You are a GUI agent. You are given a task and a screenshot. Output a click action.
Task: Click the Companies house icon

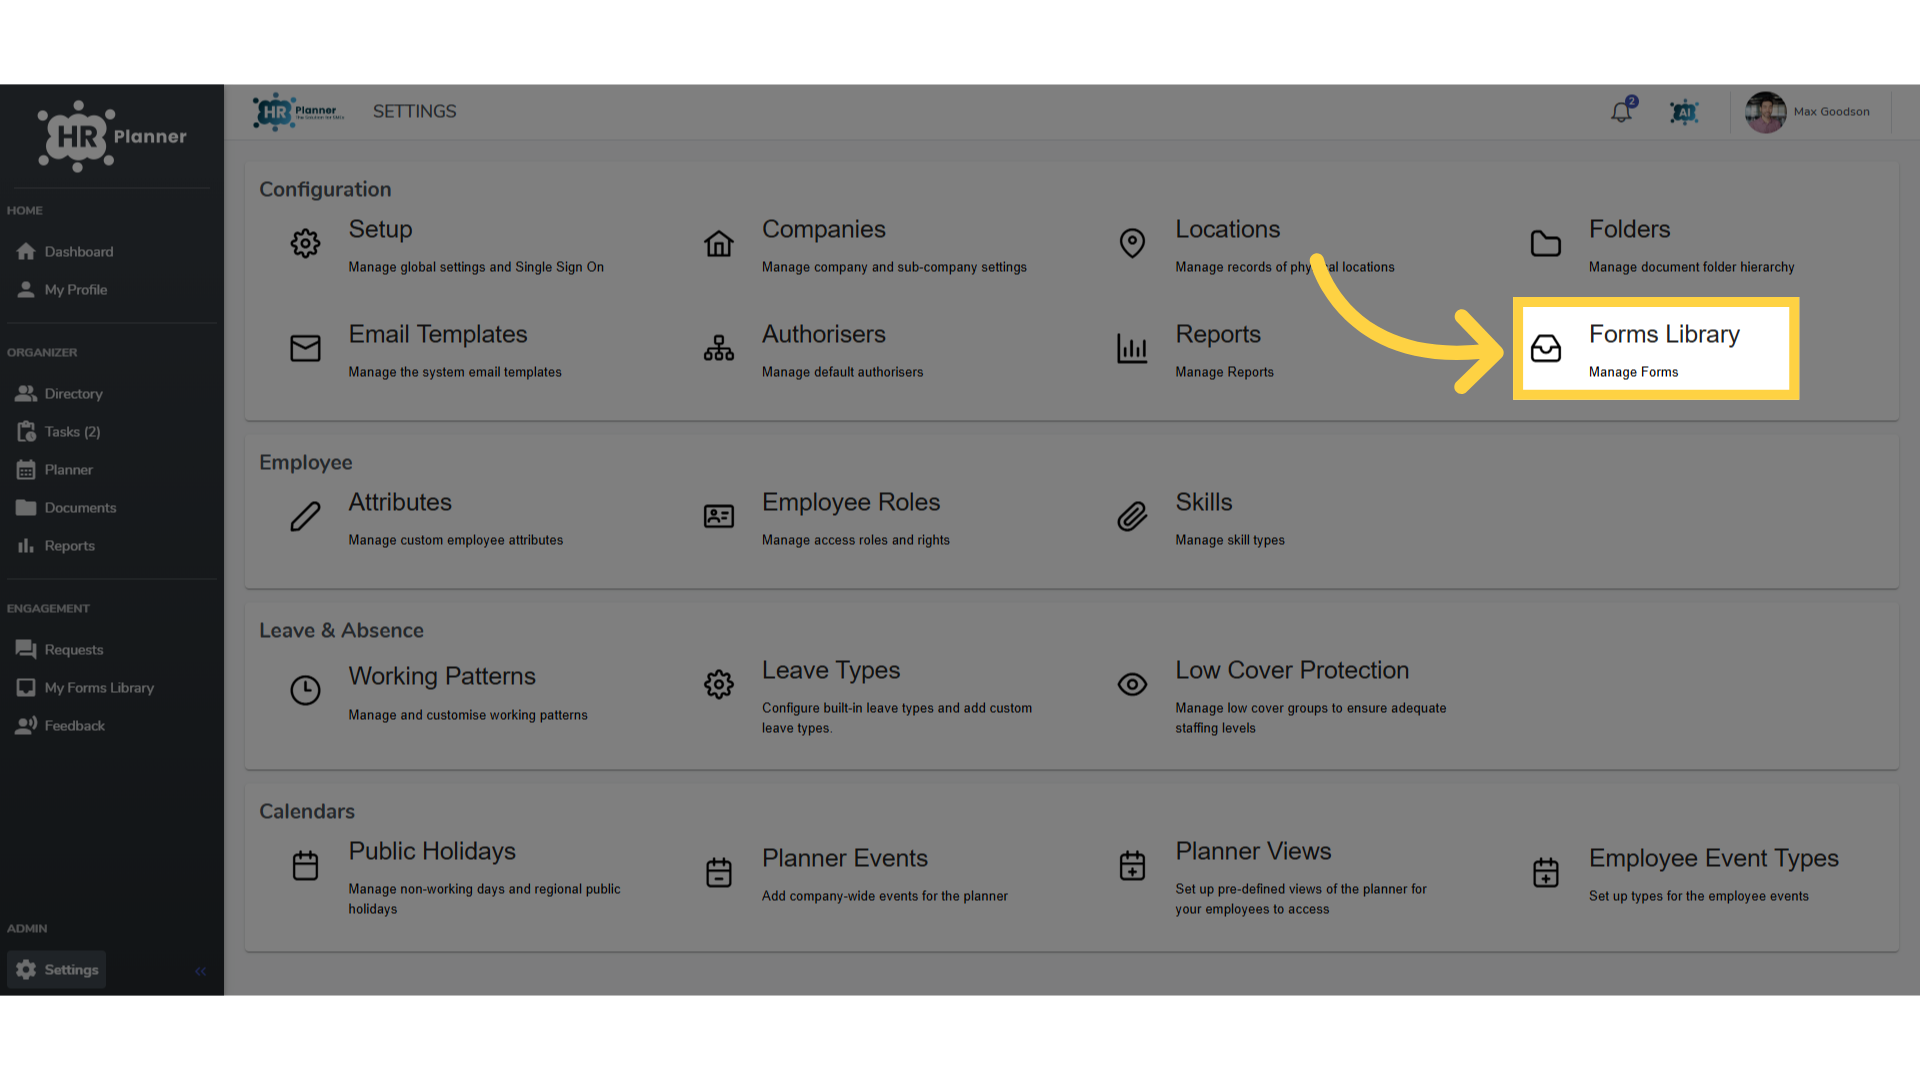click(719, 243)
